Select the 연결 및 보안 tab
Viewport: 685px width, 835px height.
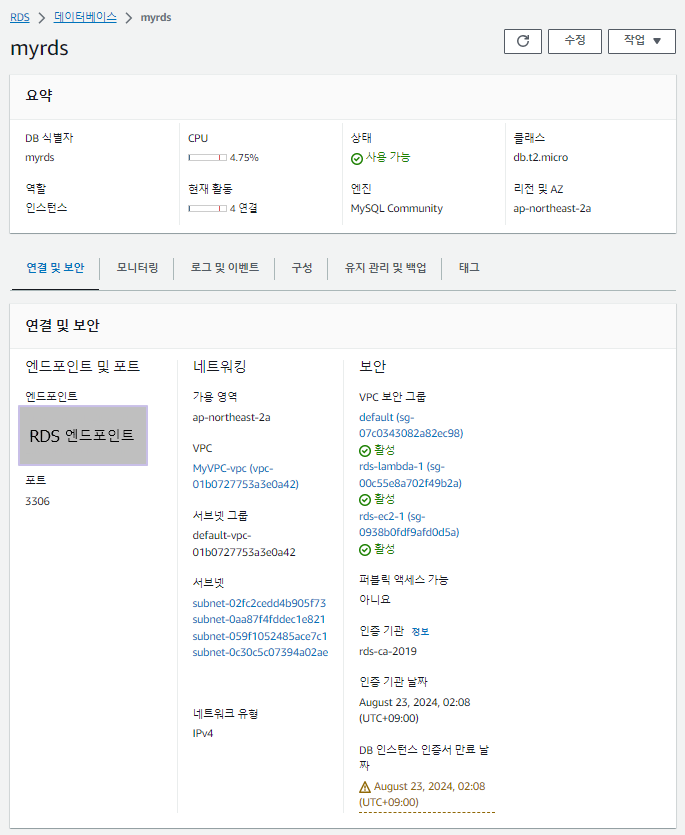pyautogui.click(x=55, y=267)
